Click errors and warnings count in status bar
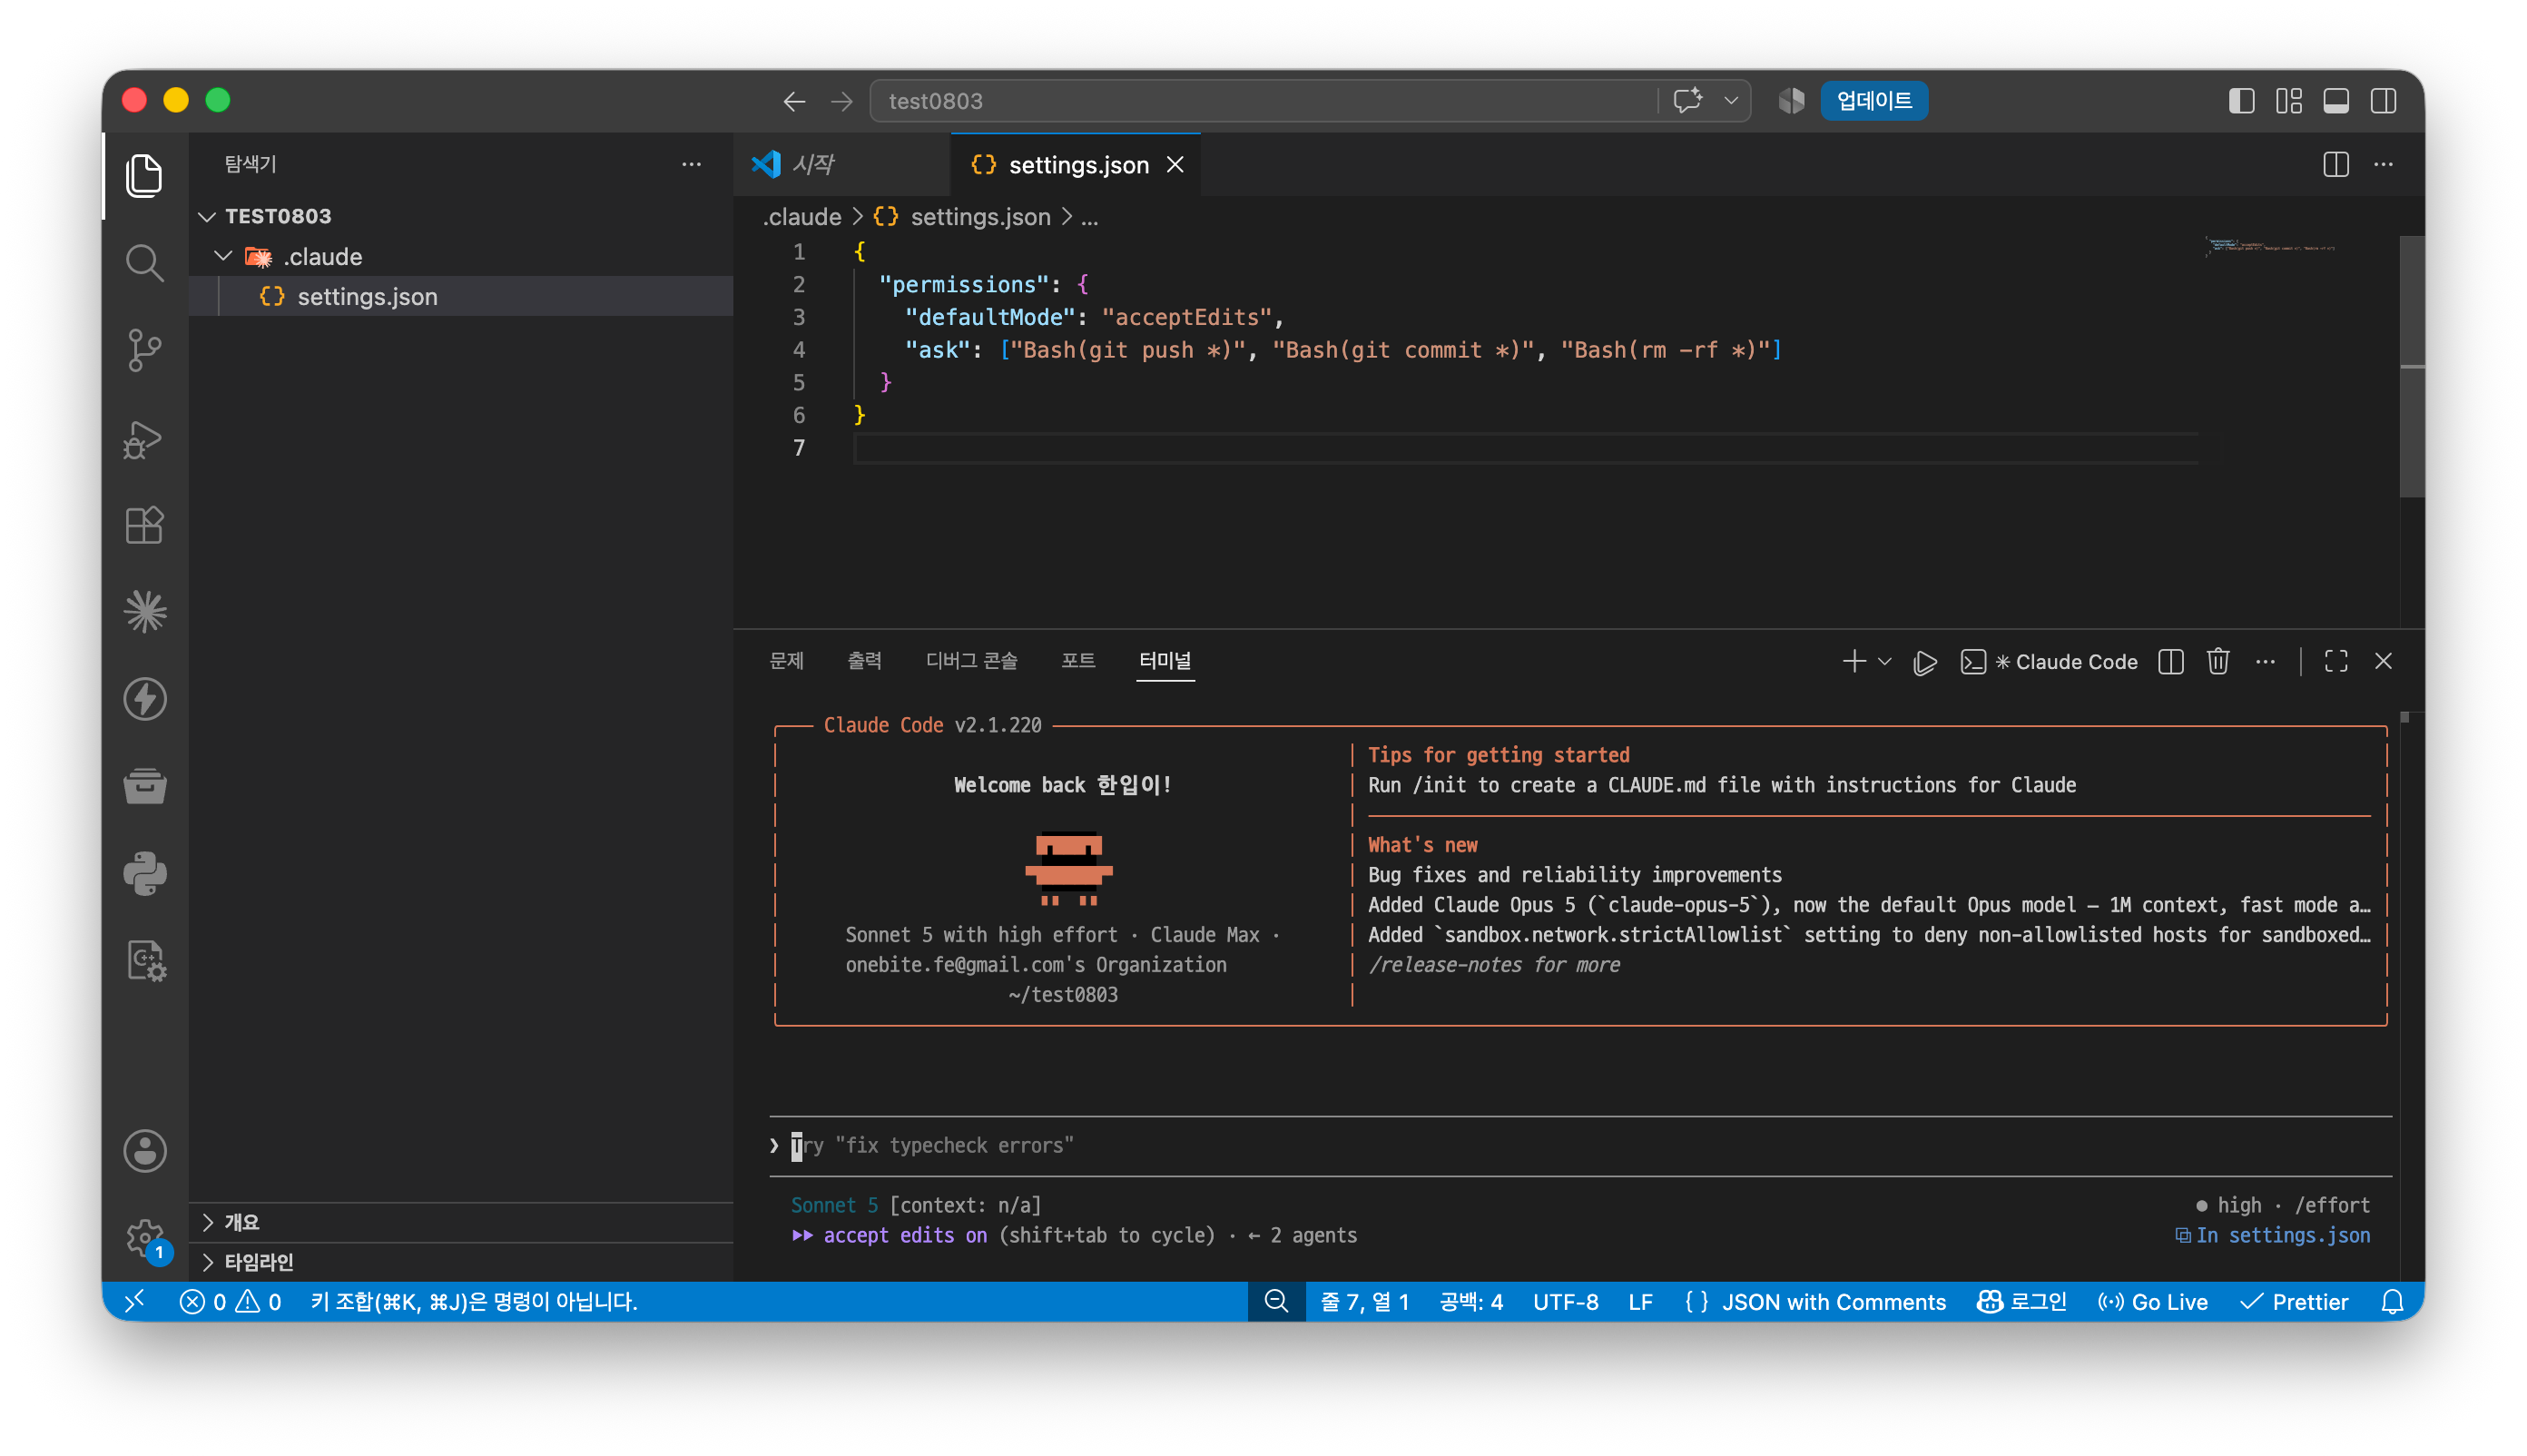The image size is (2527, 1456). pyautogui.click(x=230, y=1302)
